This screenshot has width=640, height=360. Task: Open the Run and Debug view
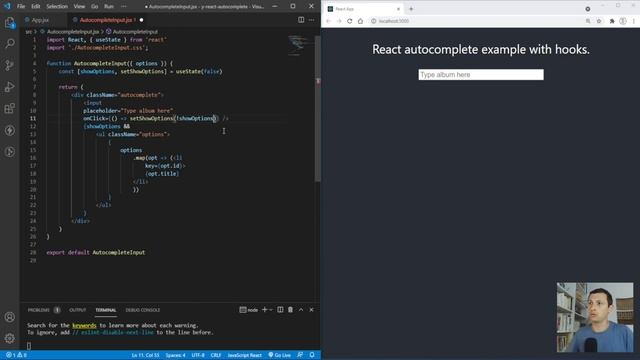pos(10,87)
